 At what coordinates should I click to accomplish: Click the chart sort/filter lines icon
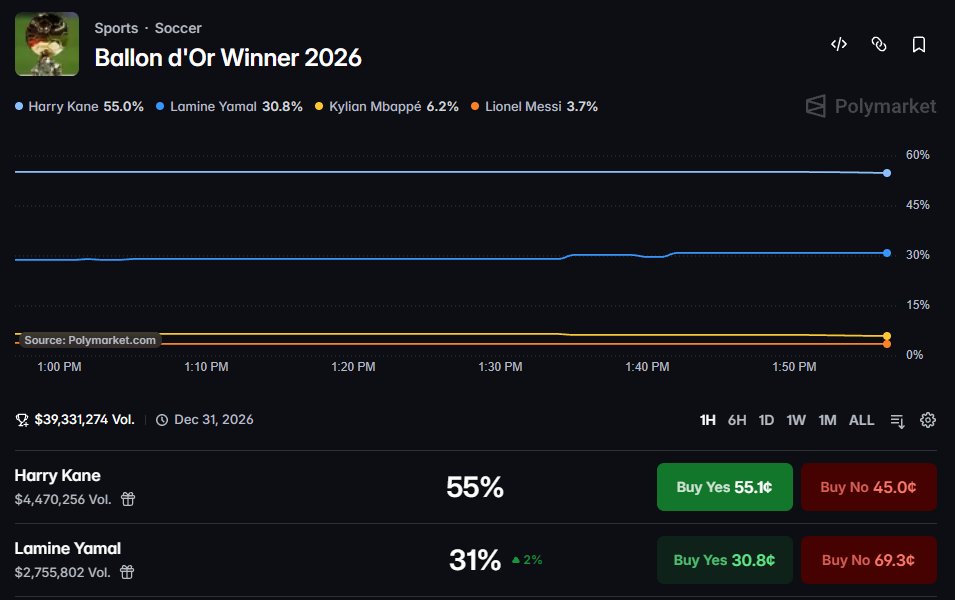(x=897, y=420)
